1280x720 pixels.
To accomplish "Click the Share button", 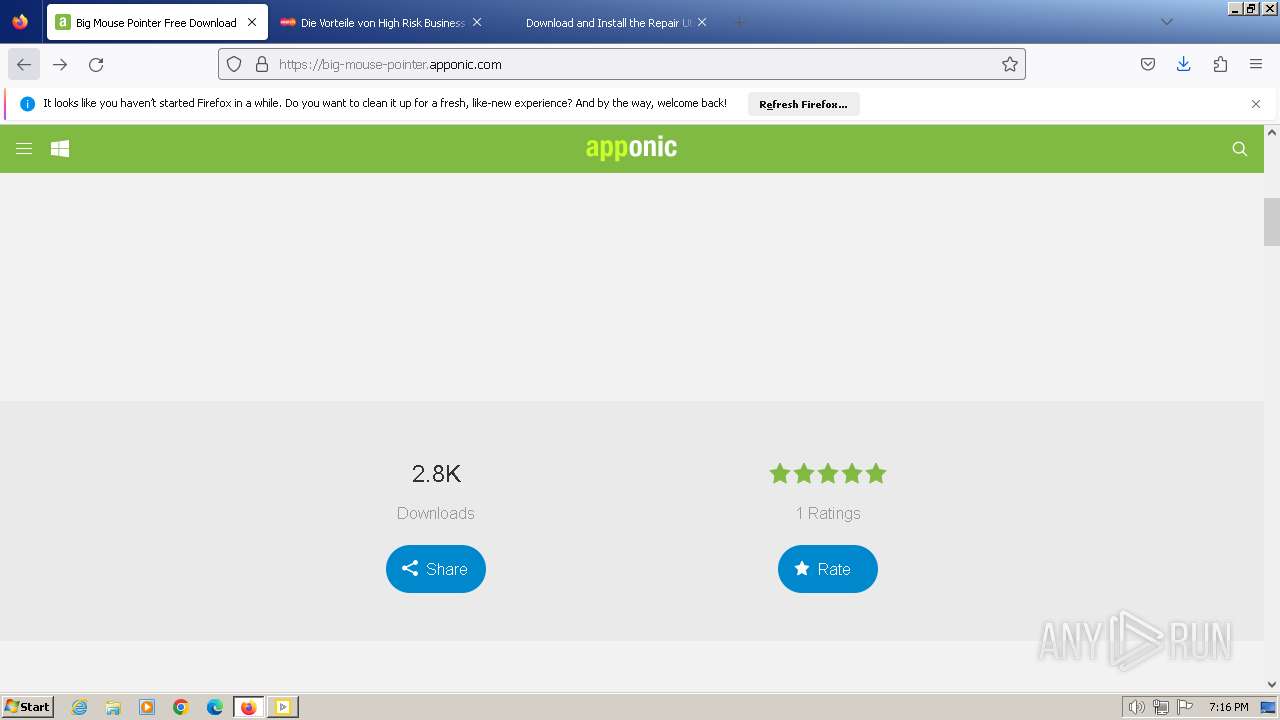I will (x=436, y=569).
